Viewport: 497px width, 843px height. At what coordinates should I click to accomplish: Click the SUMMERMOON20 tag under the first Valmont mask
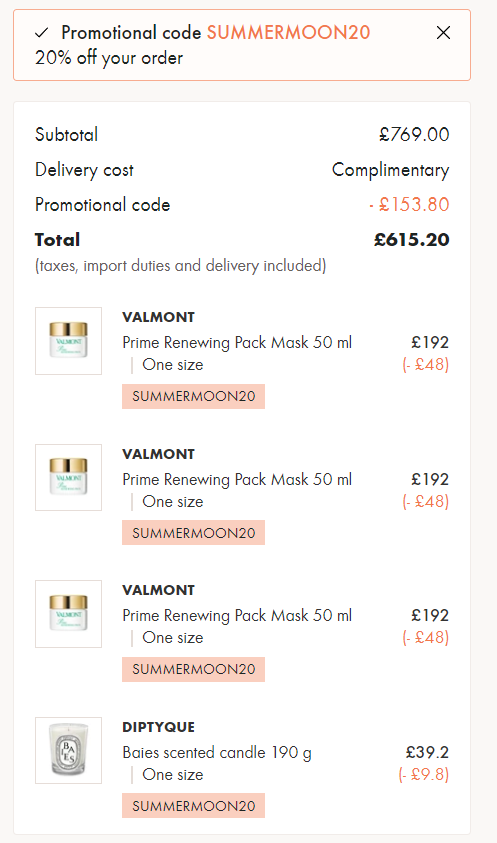(x=194, y=396)
